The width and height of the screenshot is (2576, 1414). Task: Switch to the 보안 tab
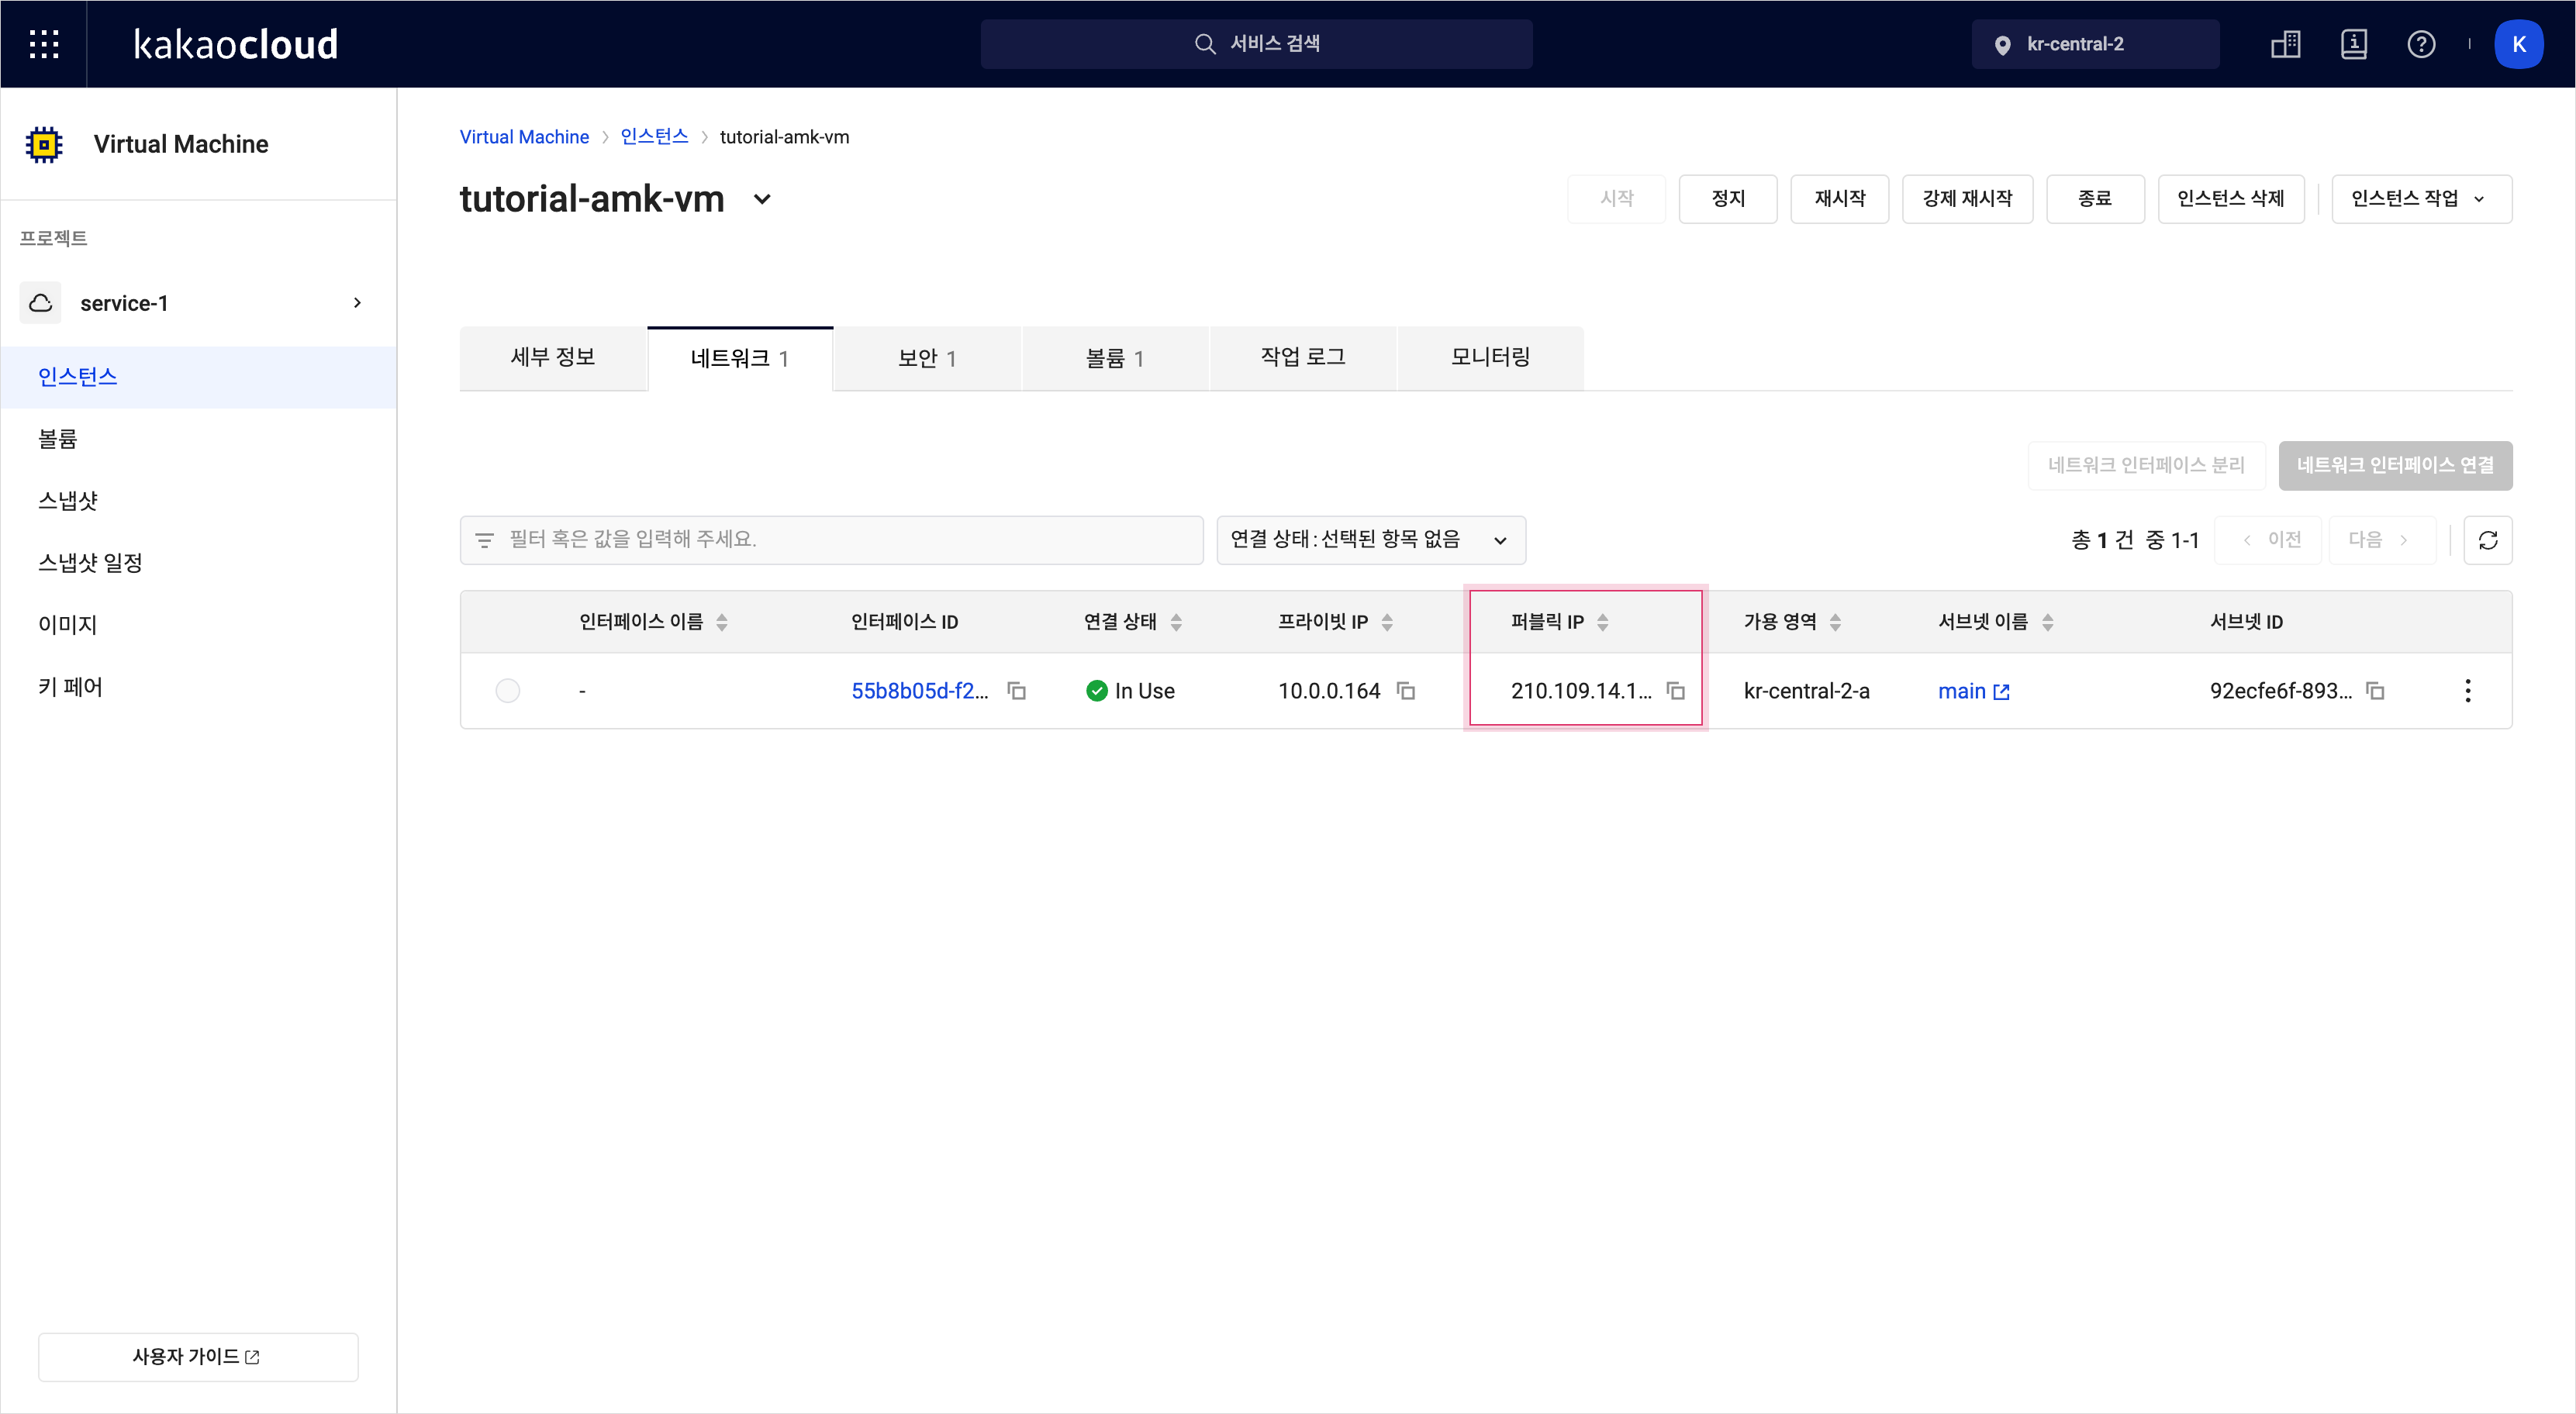click(927, 358)
